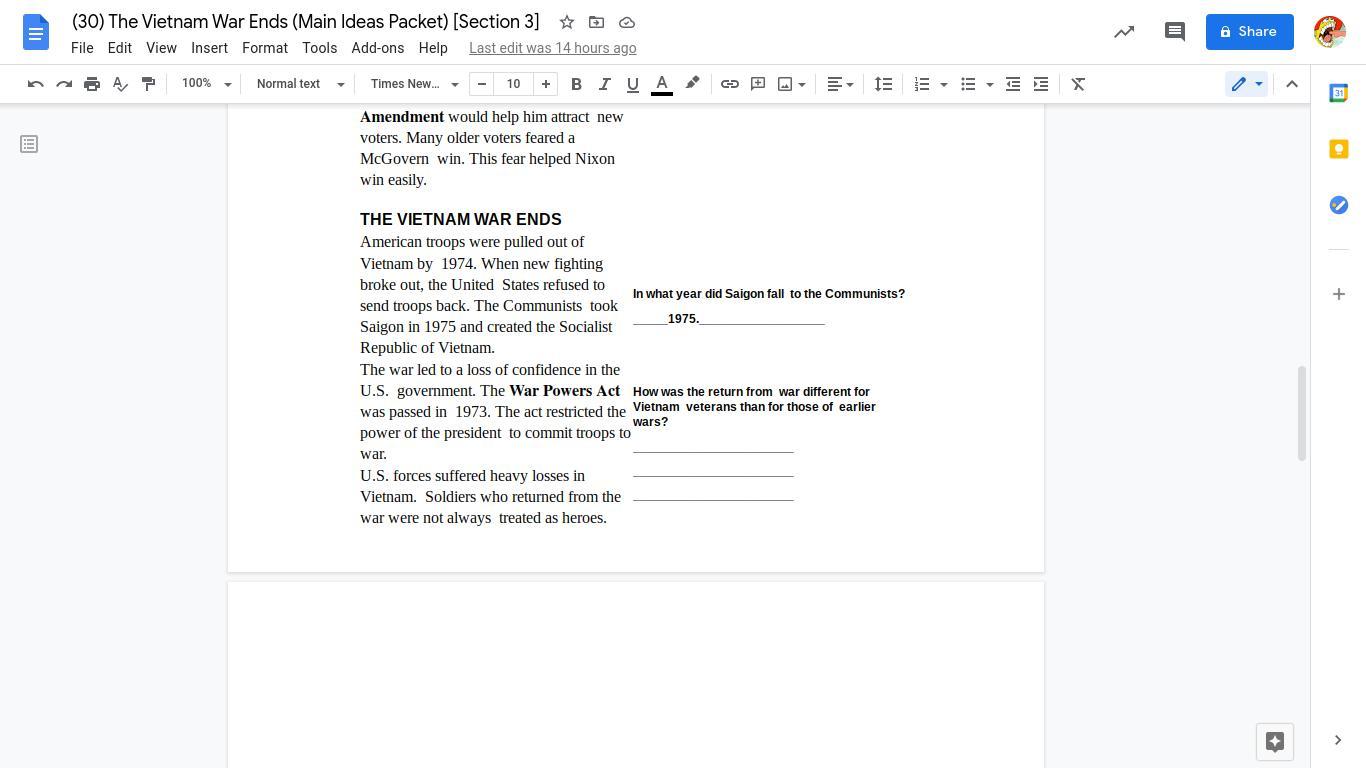This screenshot has height=768, width=1366.
Task: Click the answer text 1975.
Action: [684, 319]
